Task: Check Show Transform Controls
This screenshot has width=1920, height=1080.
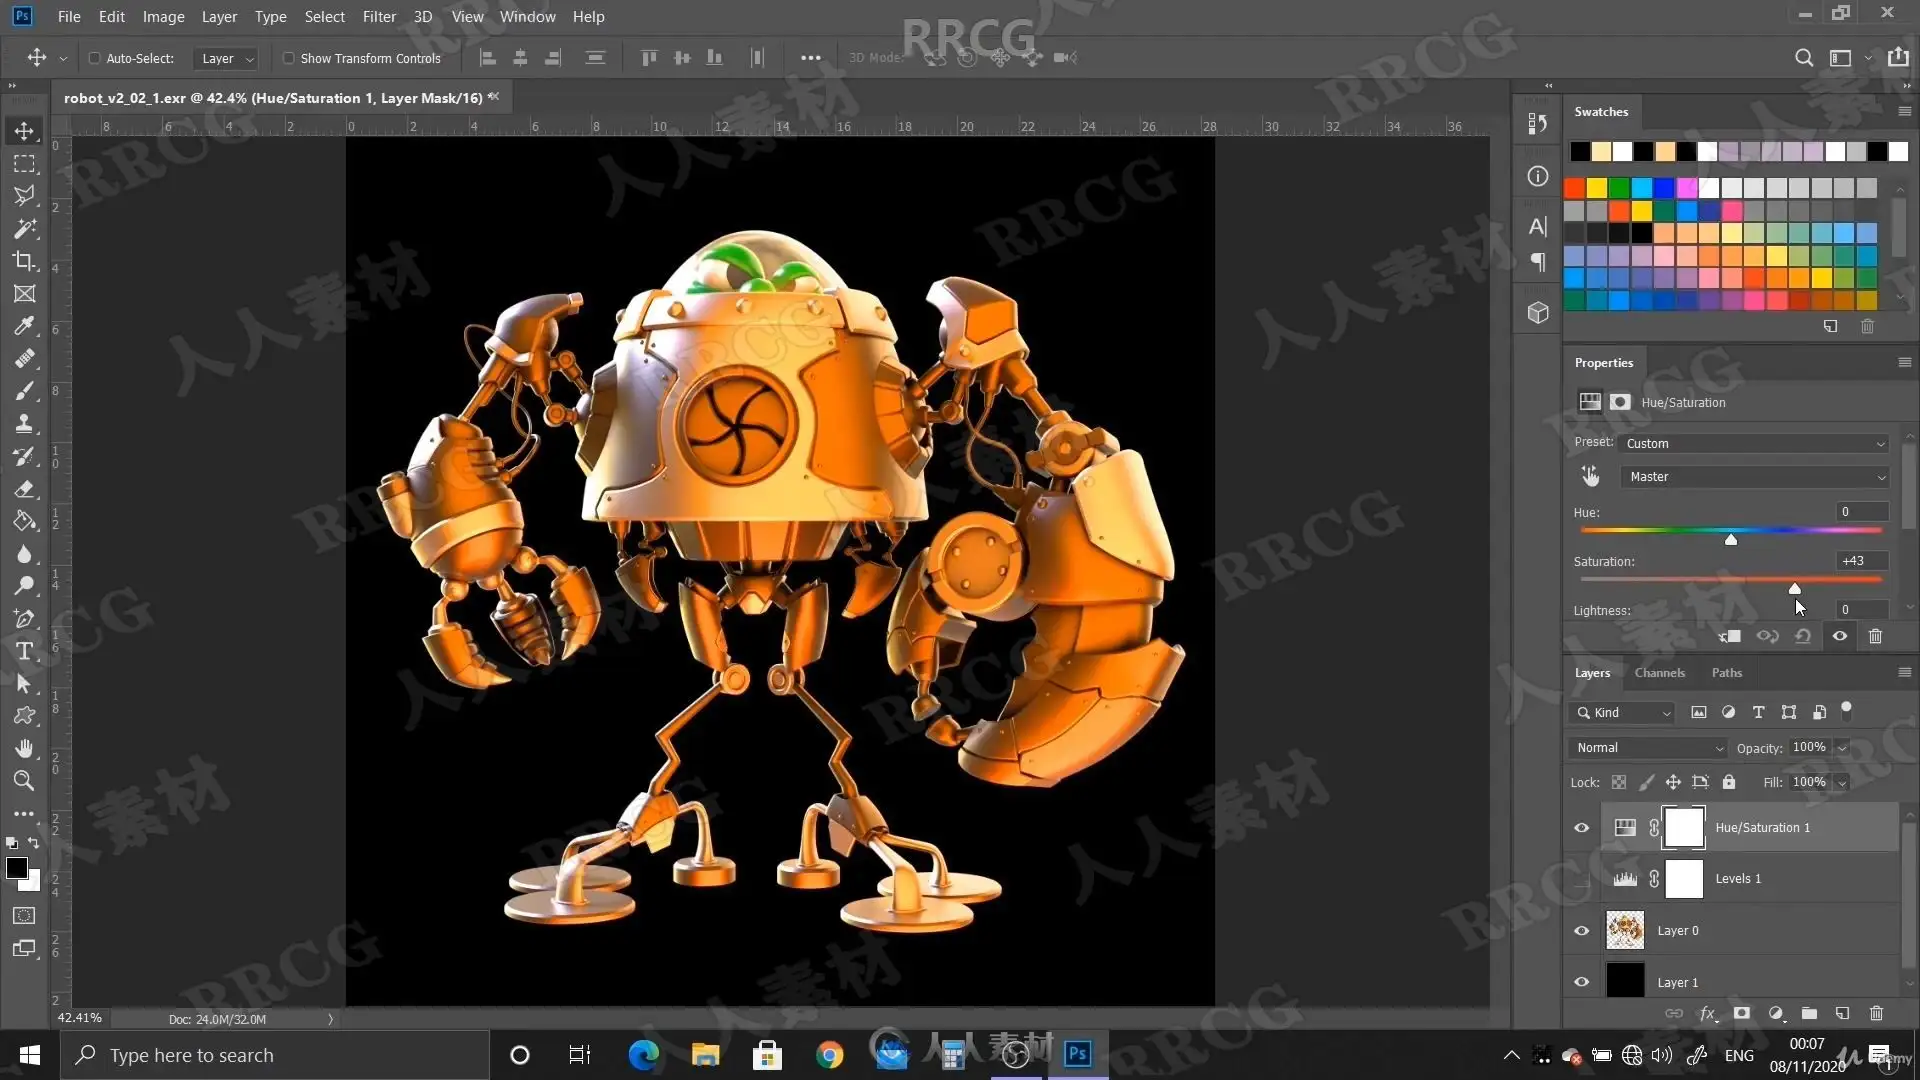Action: pyautogui.click(x=289, y=58)
